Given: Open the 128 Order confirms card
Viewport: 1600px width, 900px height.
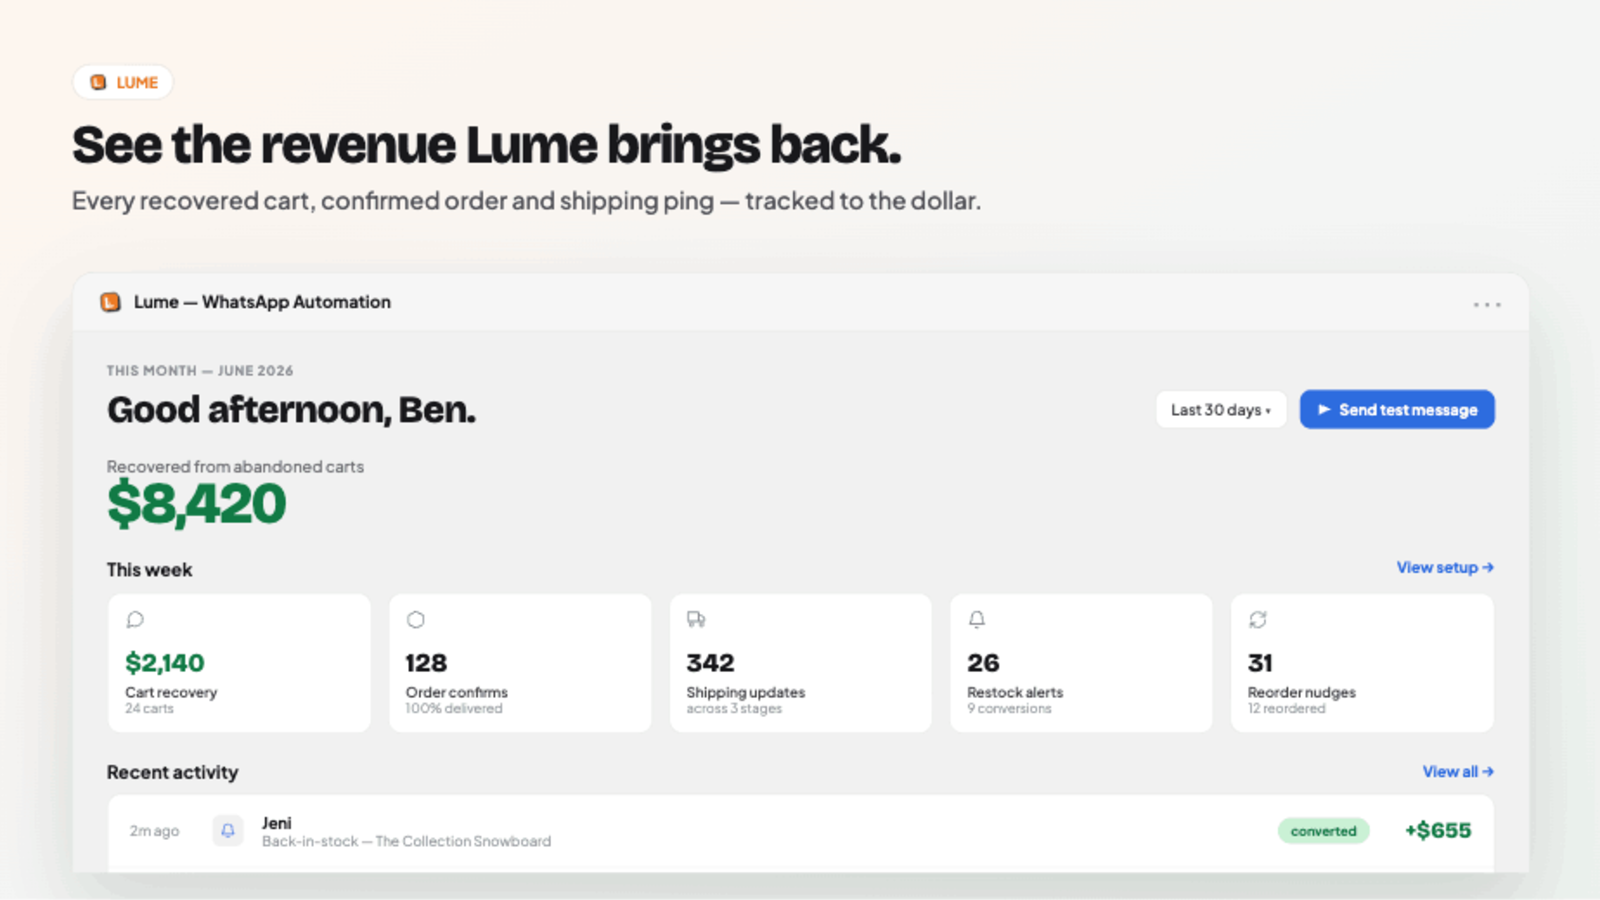Looking at the screenshot, I should [520, 663].
